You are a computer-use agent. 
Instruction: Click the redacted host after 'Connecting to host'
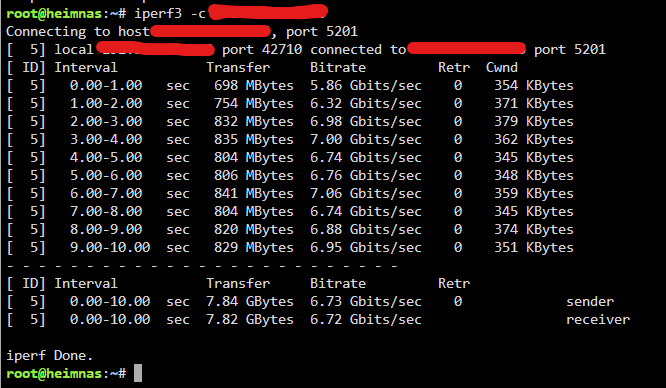click(x=210, y=31)
